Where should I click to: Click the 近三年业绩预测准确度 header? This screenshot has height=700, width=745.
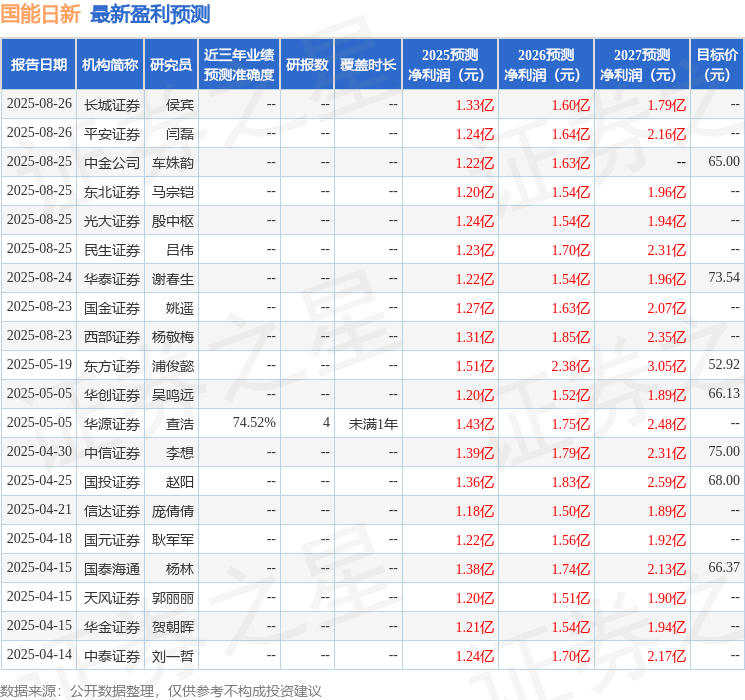pyautogui.click(x=239, y=65)
